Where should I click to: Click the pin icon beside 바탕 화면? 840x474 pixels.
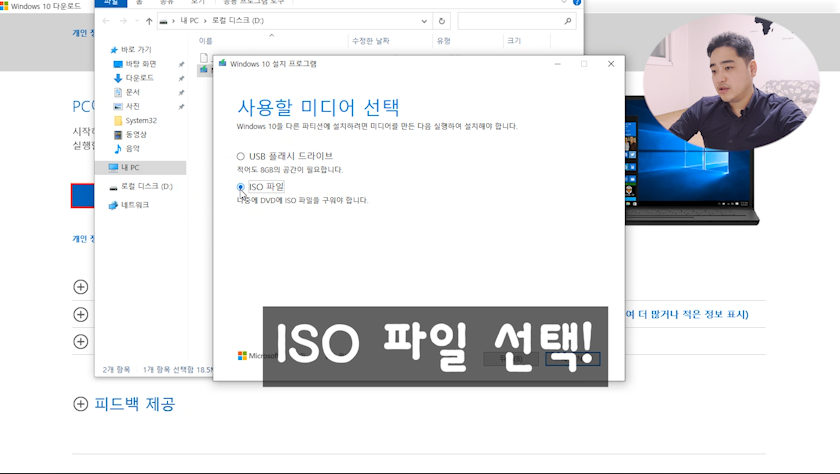pos(181,64)
